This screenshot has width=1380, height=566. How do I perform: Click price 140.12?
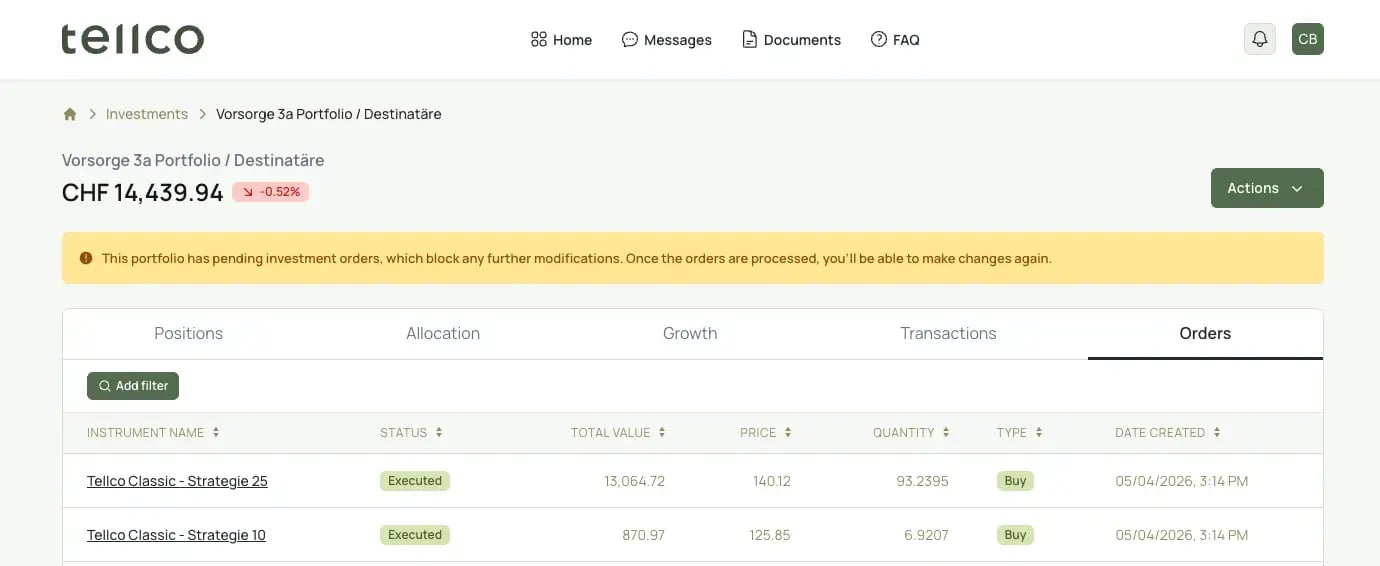pyautogui.click(x=772, y=481)
